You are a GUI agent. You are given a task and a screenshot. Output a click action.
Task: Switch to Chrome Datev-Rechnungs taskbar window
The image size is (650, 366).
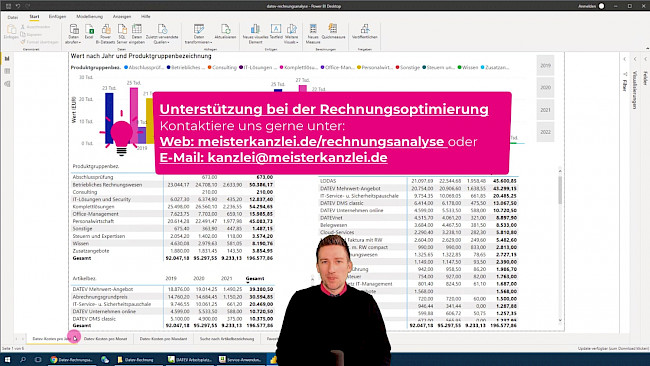point(71,359)
